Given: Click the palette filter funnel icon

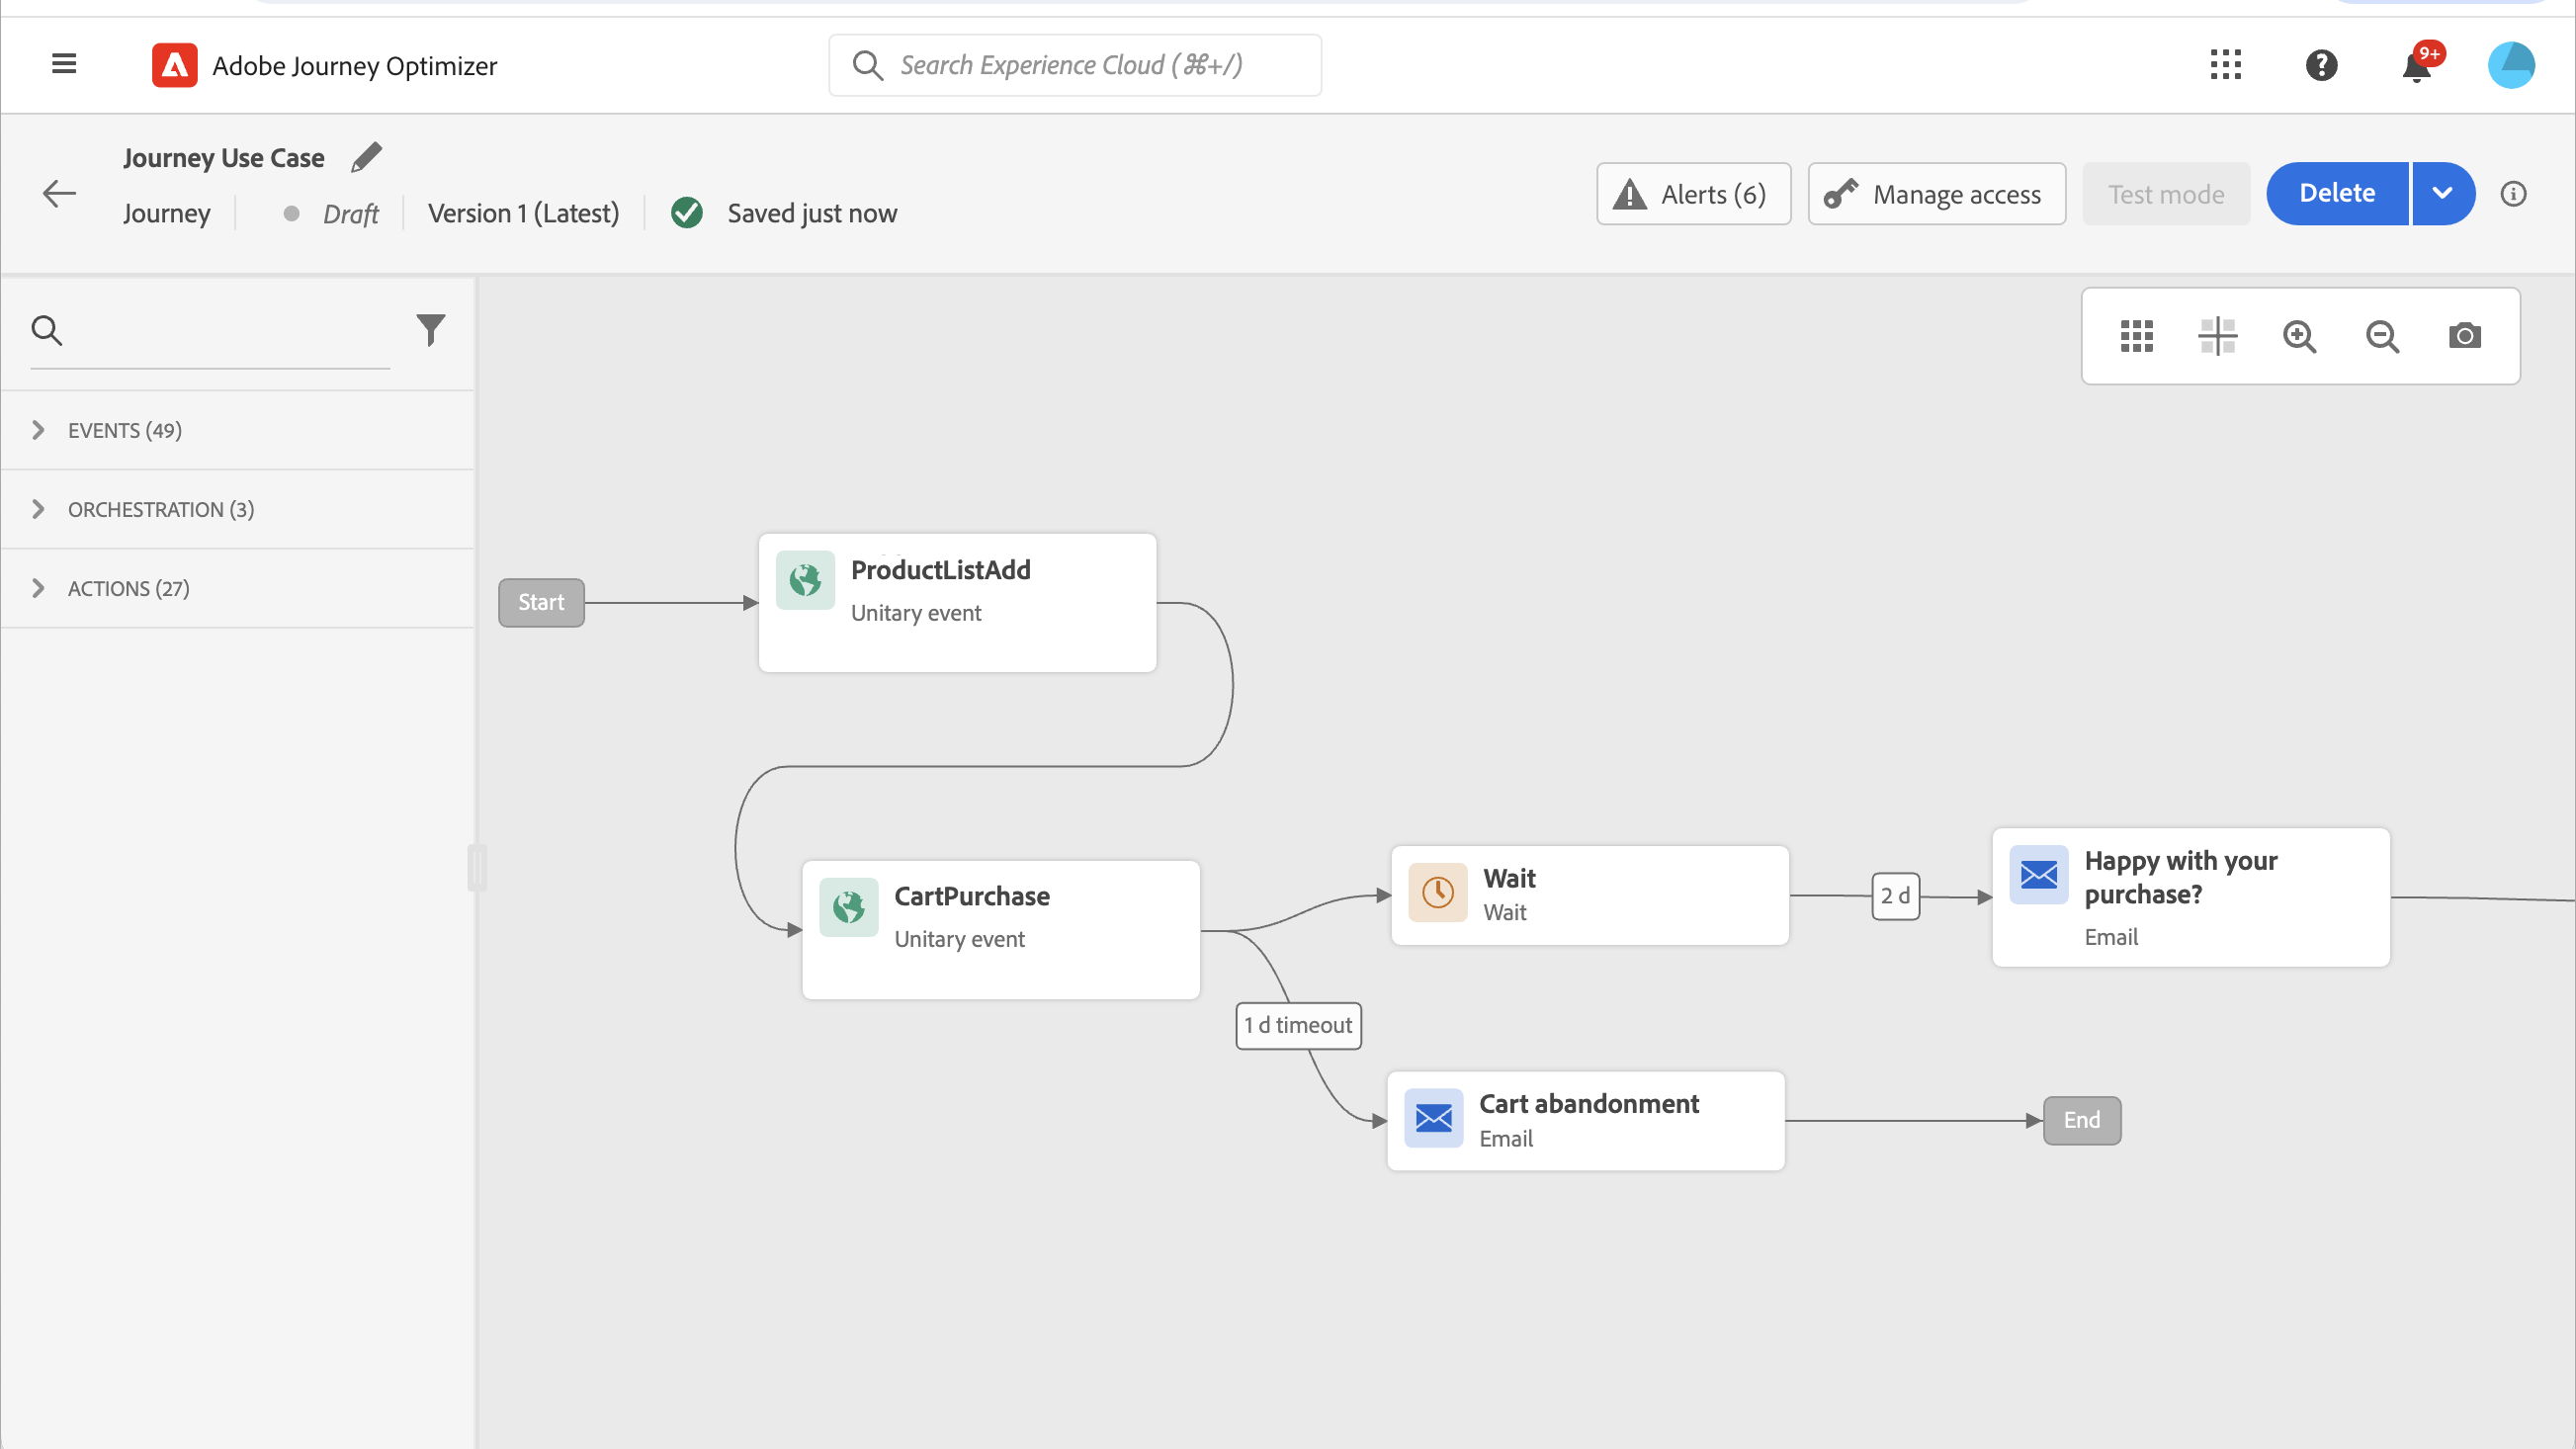Looking at the screenshot, I should coord(430,330).
